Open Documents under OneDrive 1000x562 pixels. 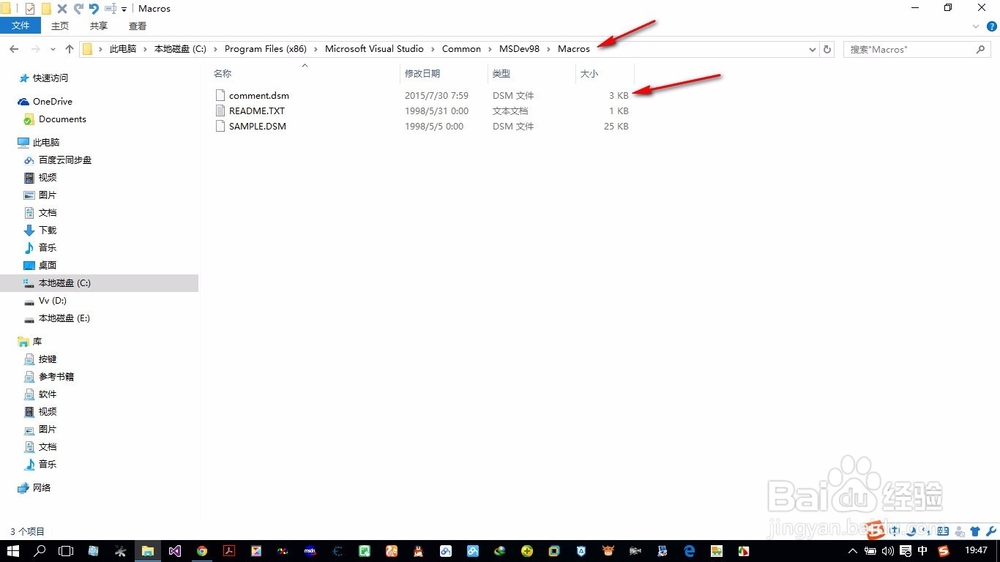(x=62, y=119)
